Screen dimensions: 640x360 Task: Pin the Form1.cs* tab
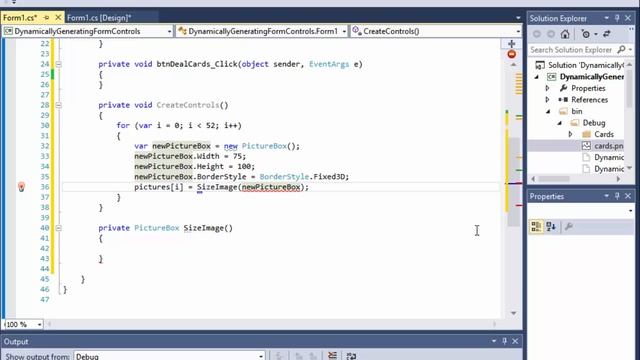[x=46, y=18]
